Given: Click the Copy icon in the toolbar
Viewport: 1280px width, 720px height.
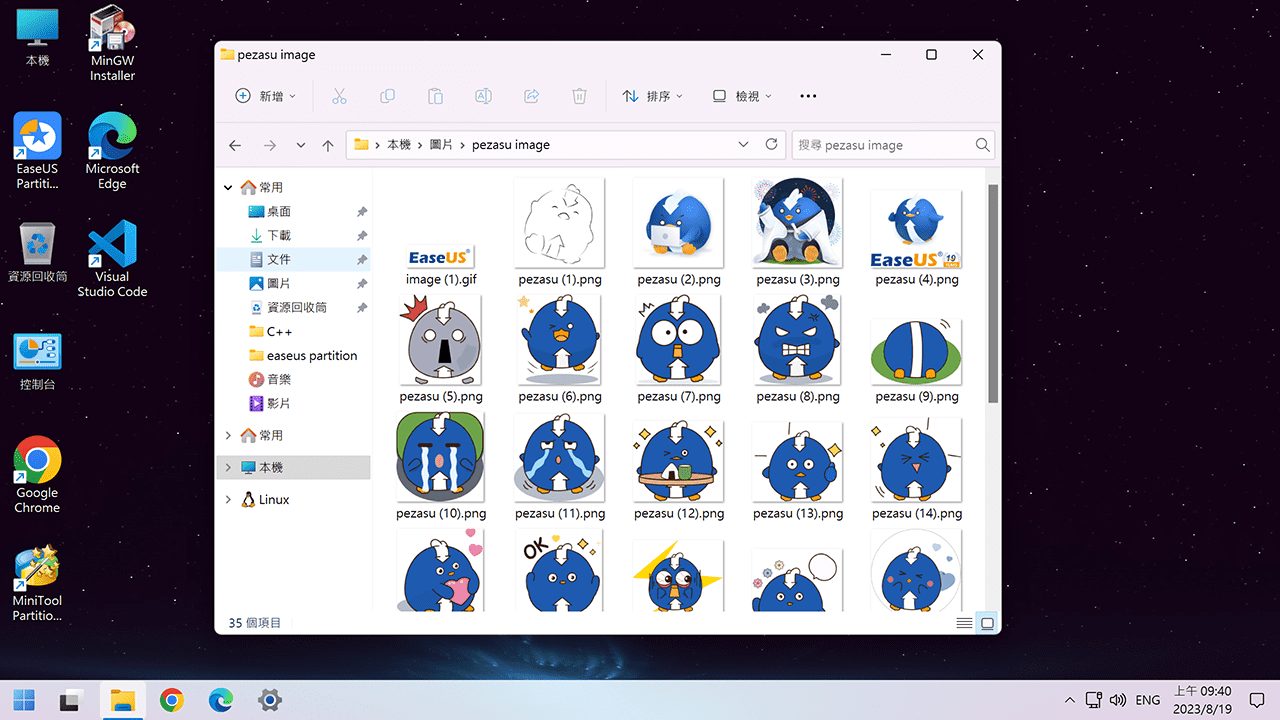Looking at the screenshot, I should (387, 95).
